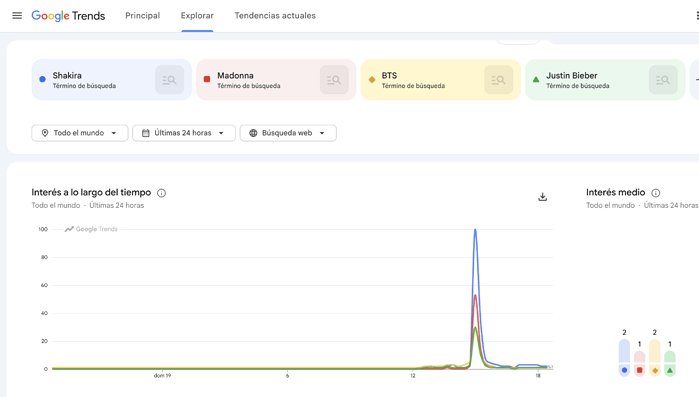This screenshot has height=397, width=699.
Task: Click the dom 19 x-axis label
Action: pyautogui.click(x=162, y=376)
